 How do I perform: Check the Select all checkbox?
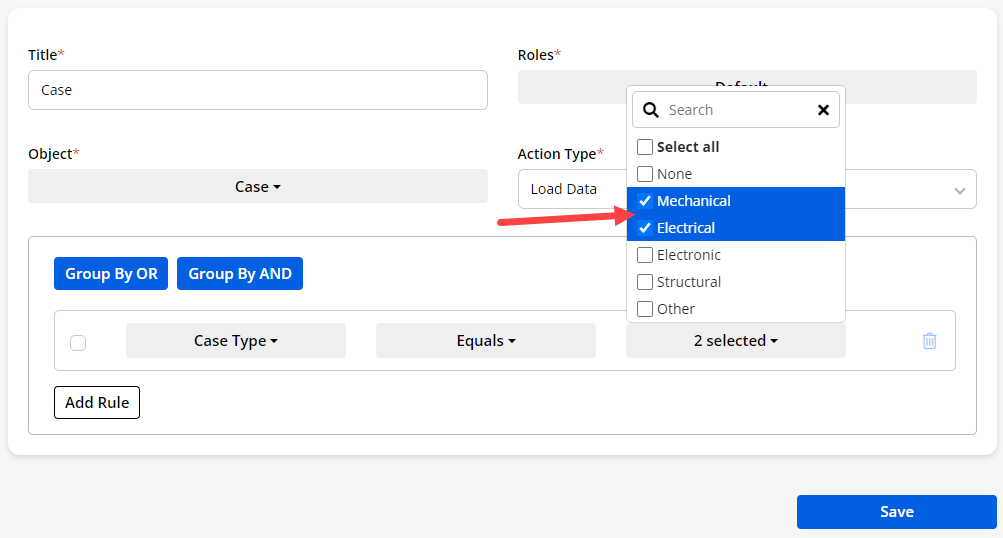pos(645,147)
